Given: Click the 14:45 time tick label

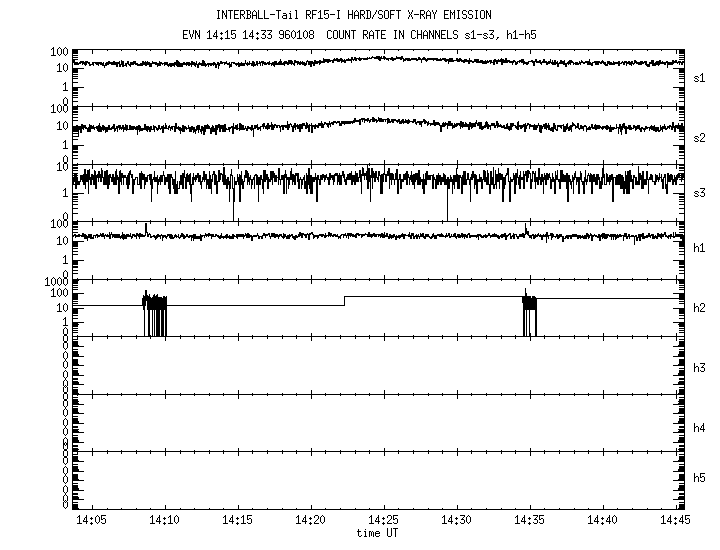Looking at the screenshot, I should point(674,521).
